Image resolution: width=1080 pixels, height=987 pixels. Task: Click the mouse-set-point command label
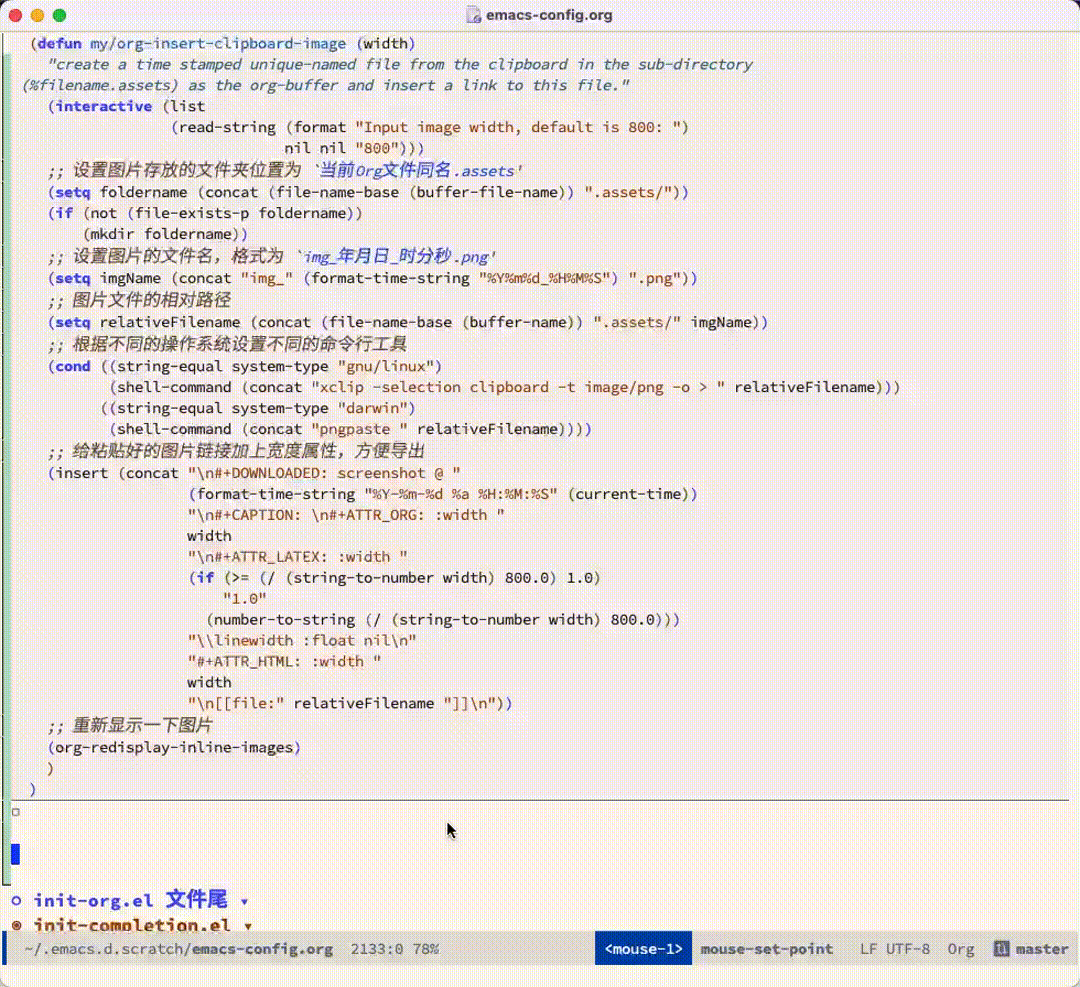[x=767, y=949]
